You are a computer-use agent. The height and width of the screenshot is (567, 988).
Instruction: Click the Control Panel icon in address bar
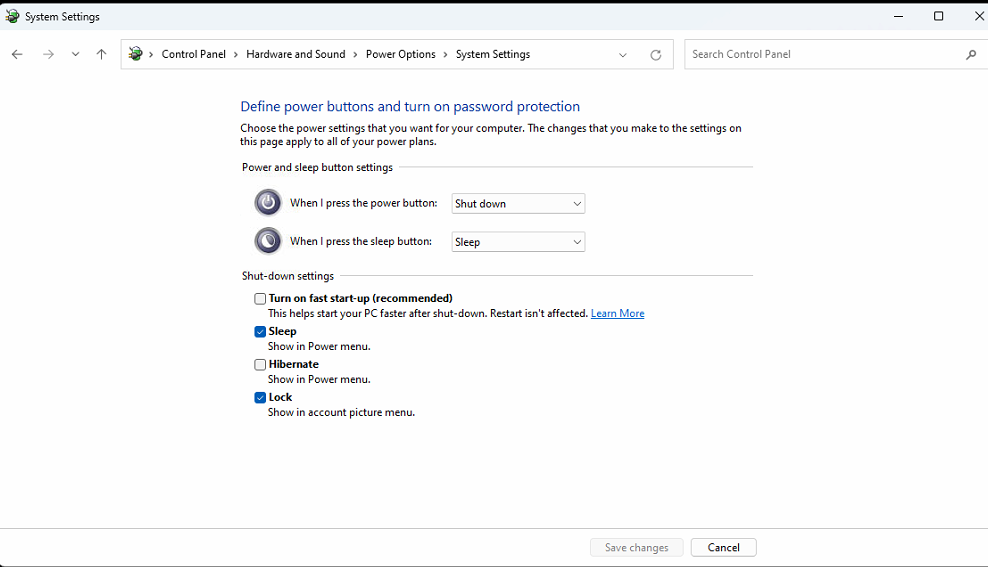(x=135, y=54)
